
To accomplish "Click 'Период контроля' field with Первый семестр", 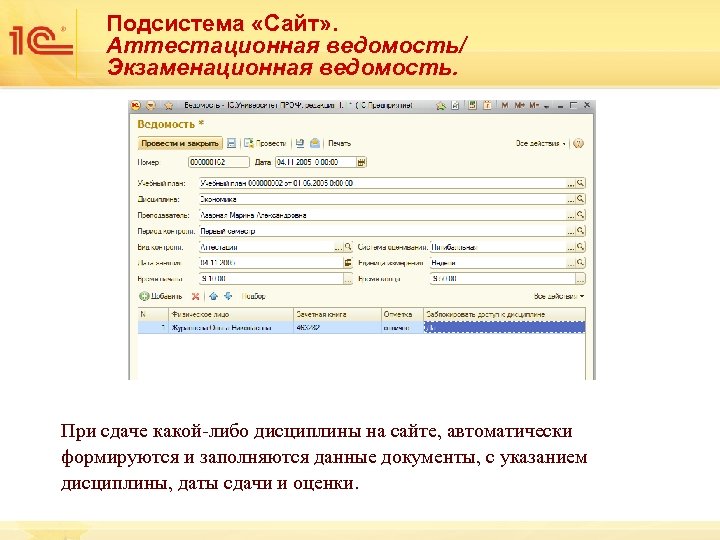I will pyautogui.click(x=382, y=231).
